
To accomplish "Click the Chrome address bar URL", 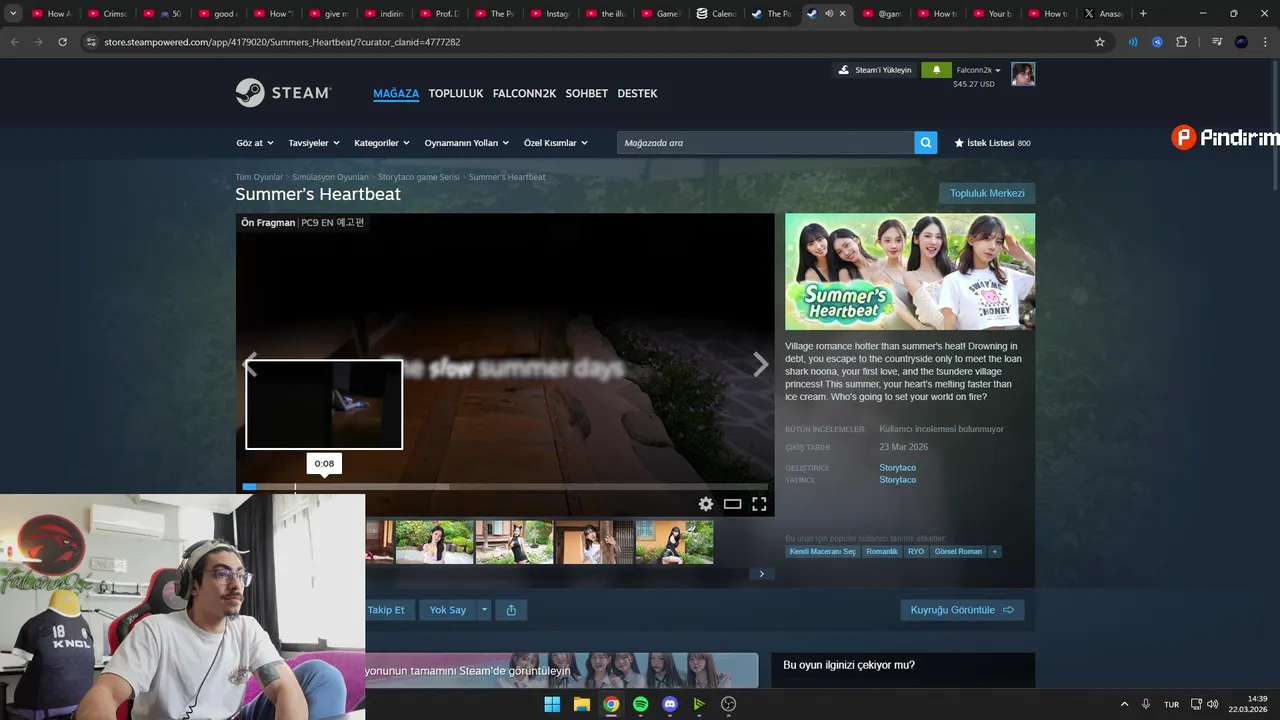I will (282, 42).
